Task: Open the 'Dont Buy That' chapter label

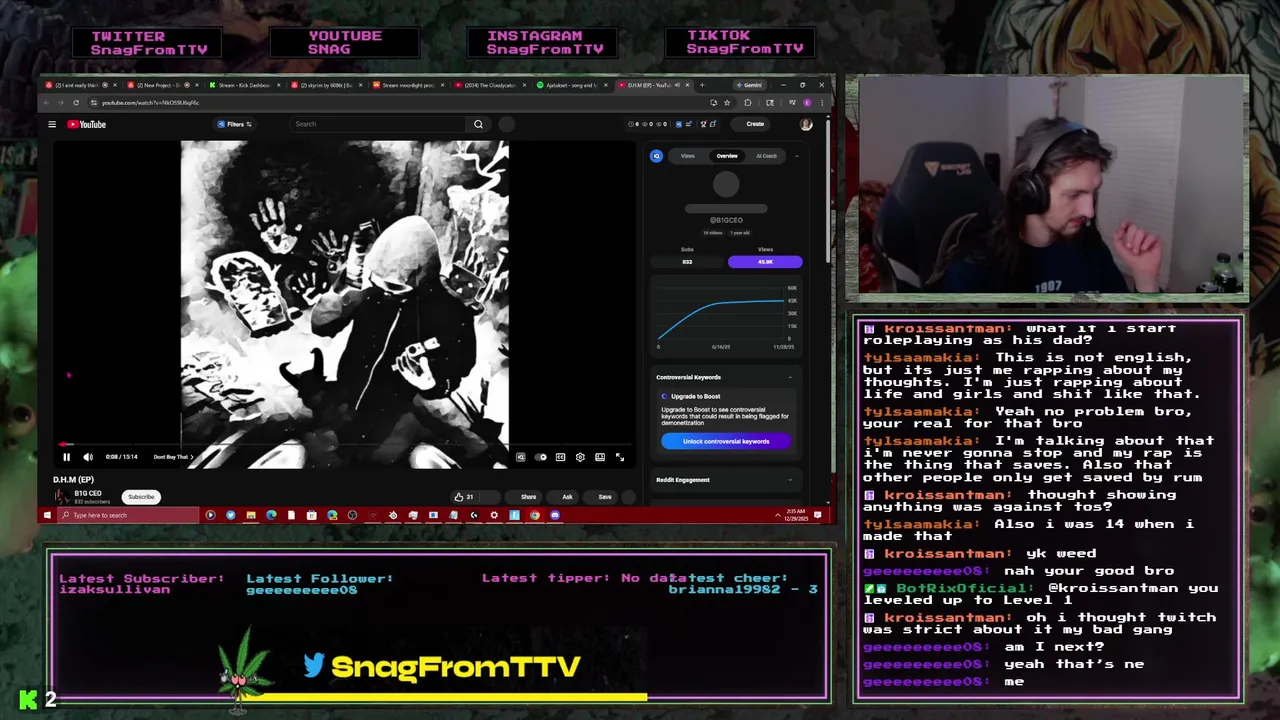Action: pyautogui.click(x=173, y=457)
